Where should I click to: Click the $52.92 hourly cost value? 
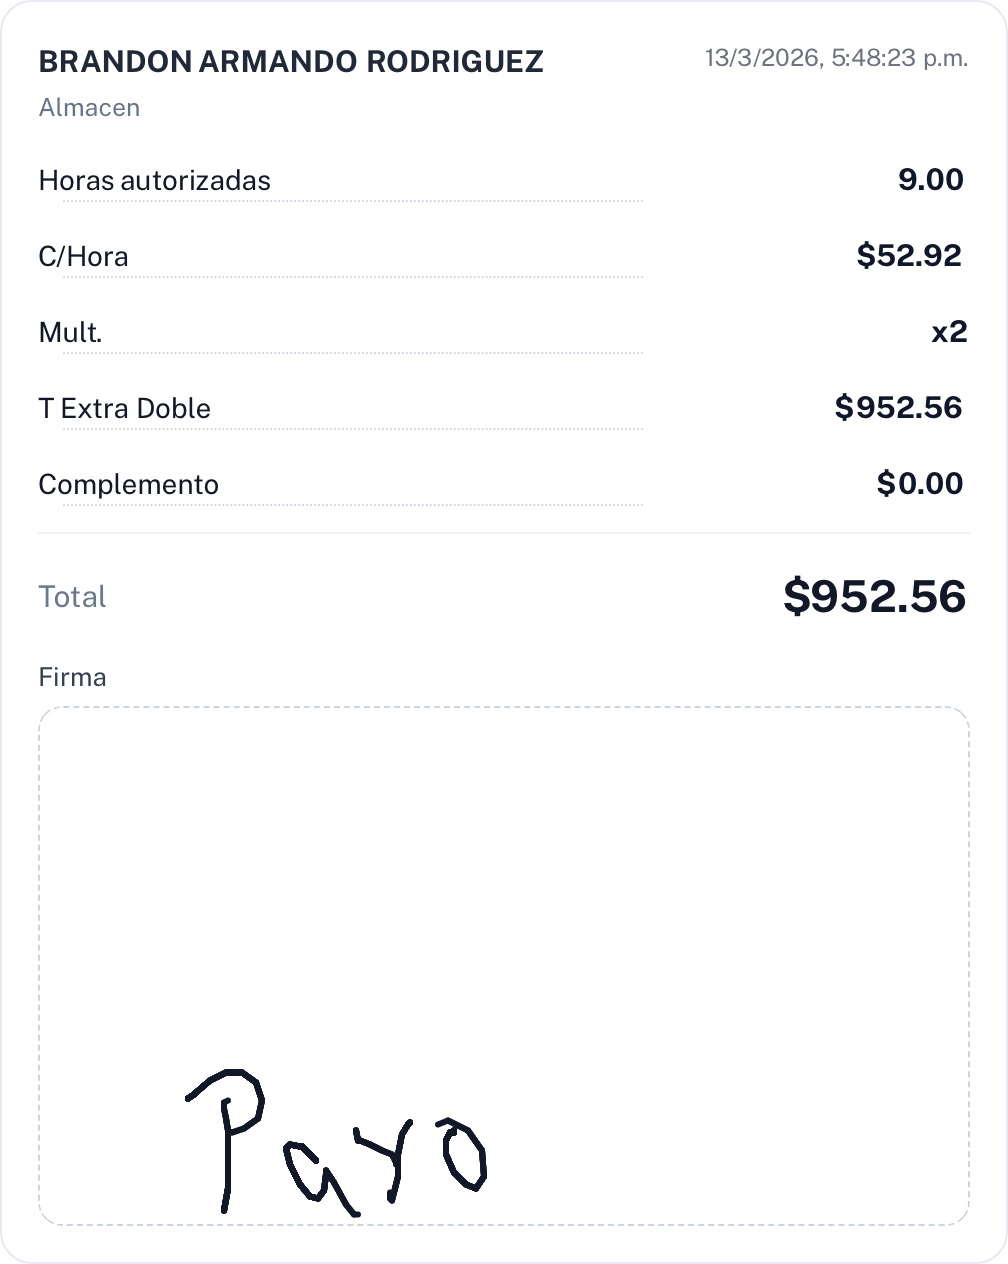[x=909, y=256]
